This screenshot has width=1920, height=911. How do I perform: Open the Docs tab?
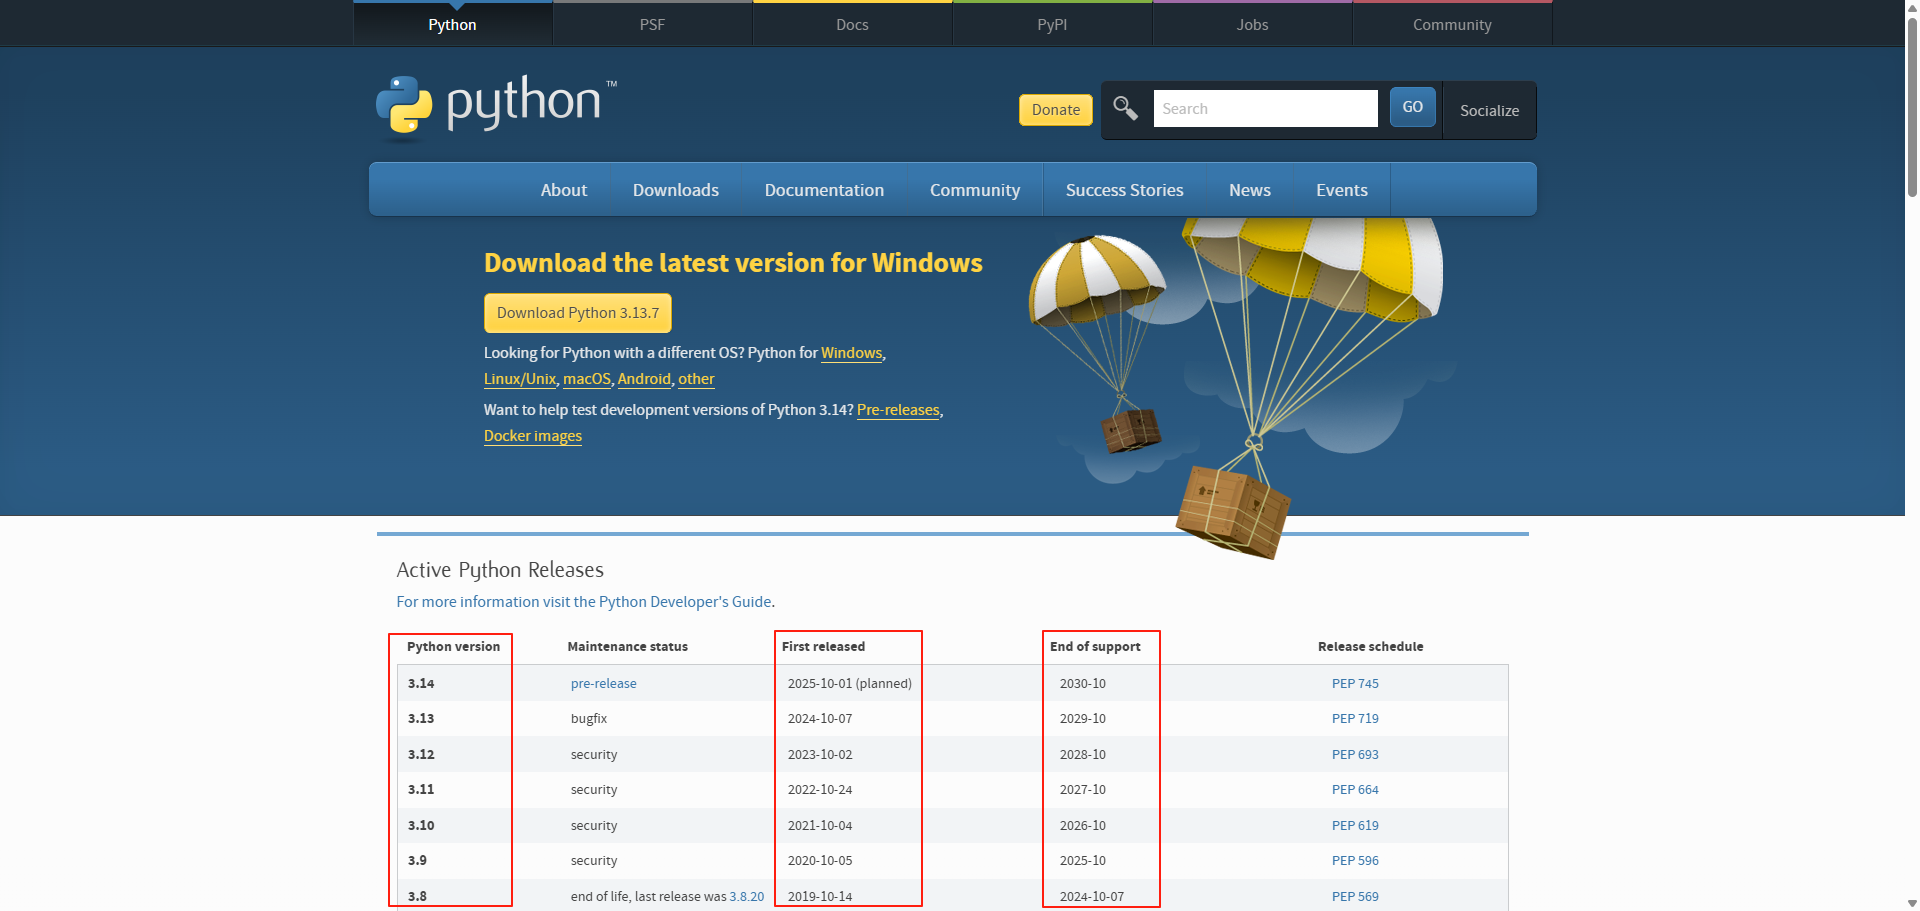tap(852, 24)
